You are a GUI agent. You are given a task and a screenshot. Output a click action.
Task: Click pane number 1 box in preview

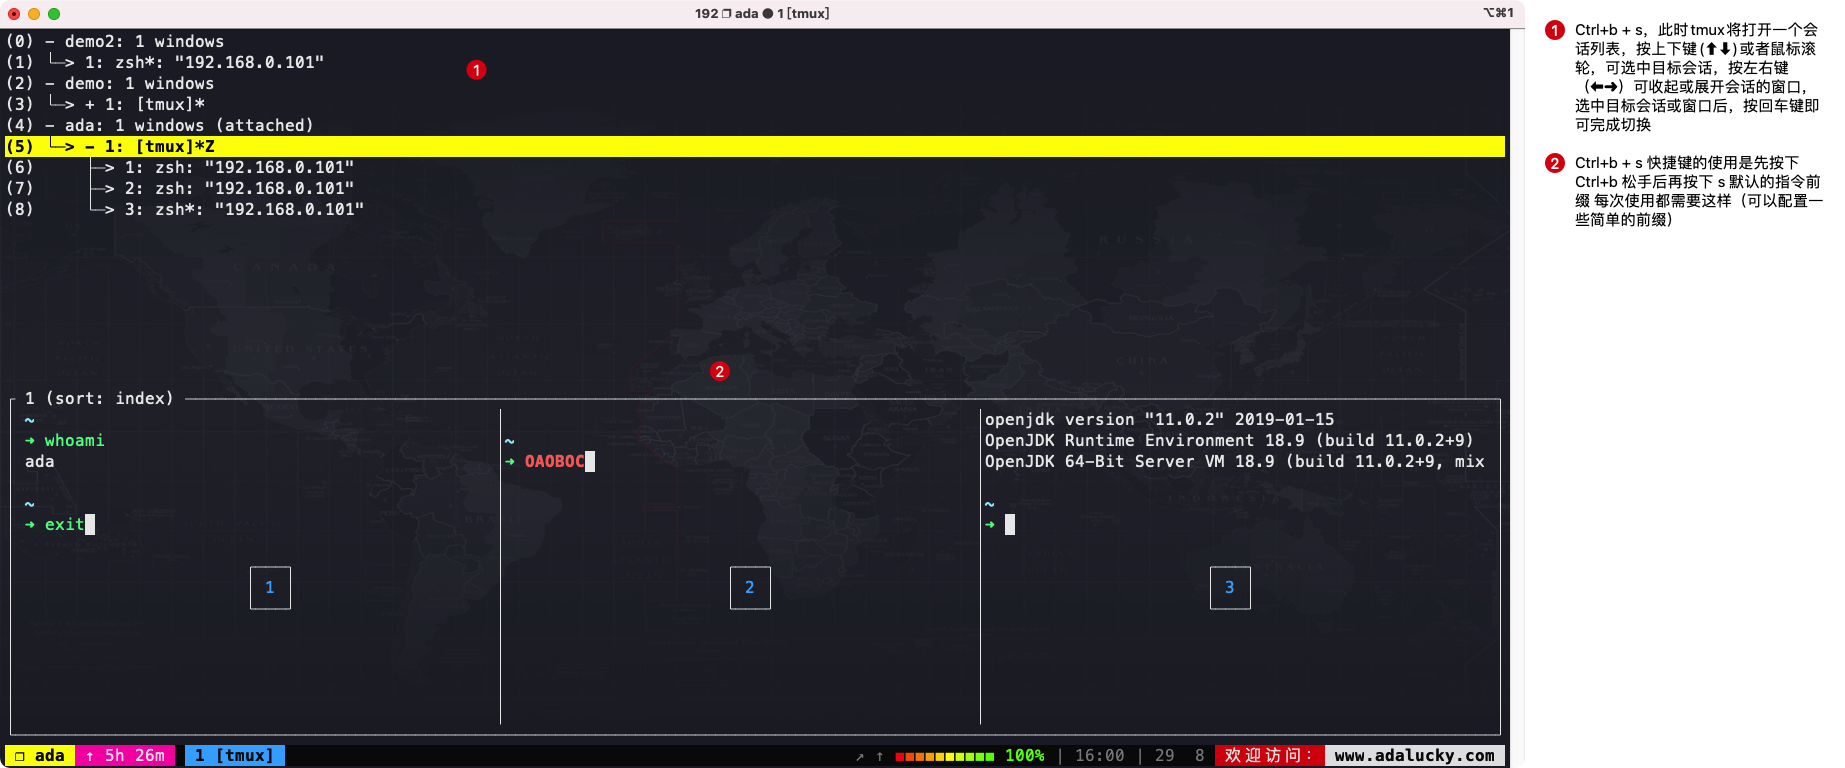coord(270,588)
